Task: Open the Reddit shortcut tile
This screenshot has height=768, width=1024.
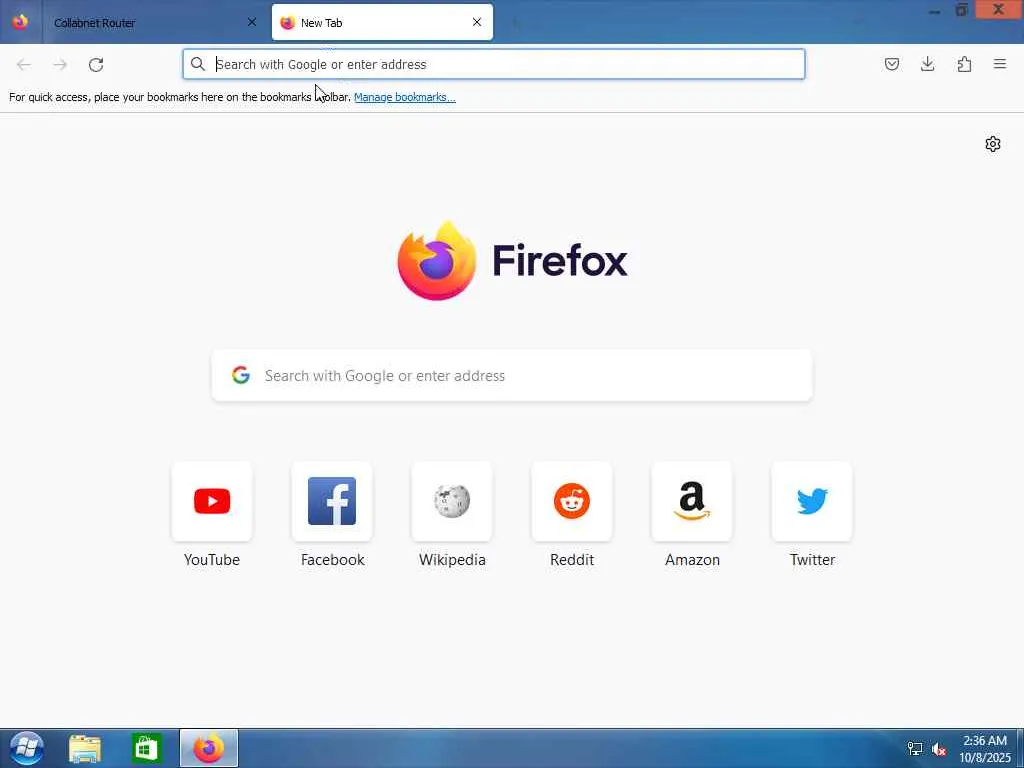Action: coord(572,501)
